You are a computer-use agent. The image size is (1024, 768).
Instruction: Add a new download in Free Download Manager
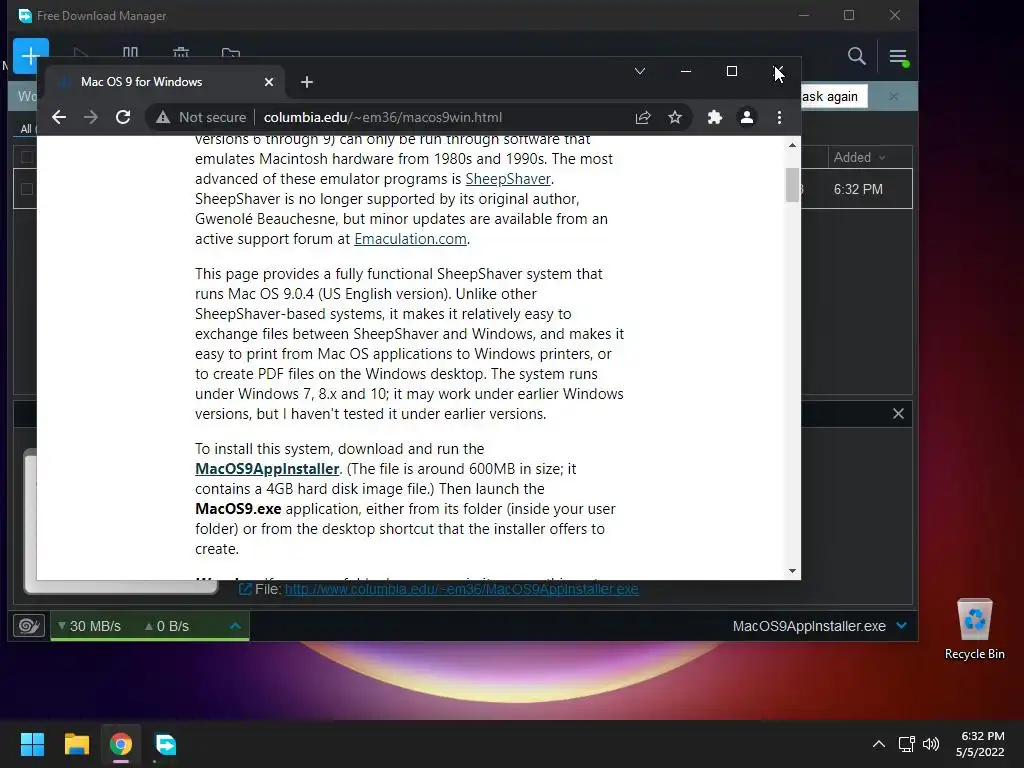(31, 56)
